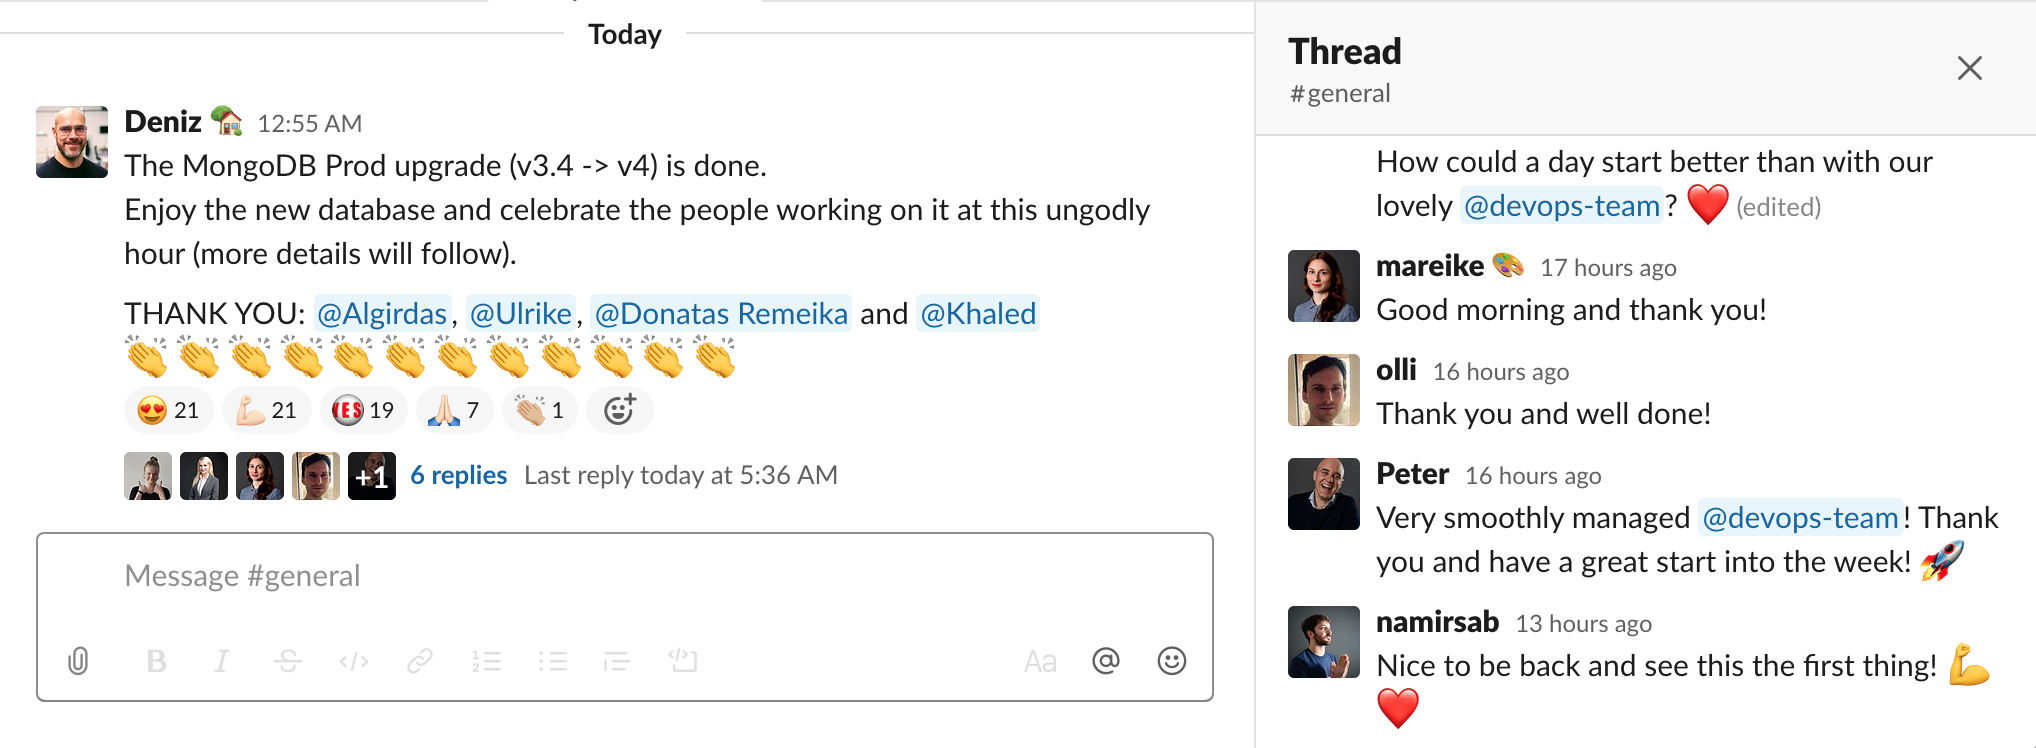Toggle bold formatting in message composer
Image resolution: width=2036 pixels, height=748 pixels.
pos(156,661)
